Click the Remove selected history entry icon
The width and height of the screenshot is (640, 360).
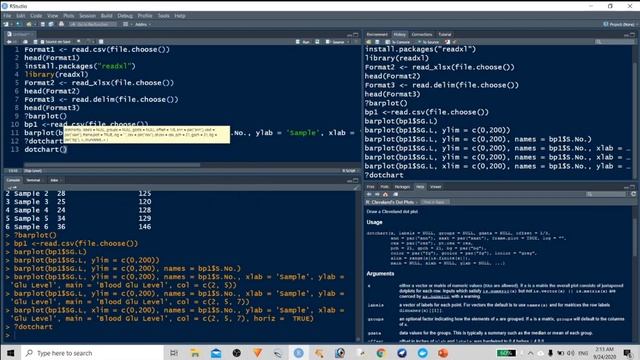pyautogui.click(x=448, y=42)
